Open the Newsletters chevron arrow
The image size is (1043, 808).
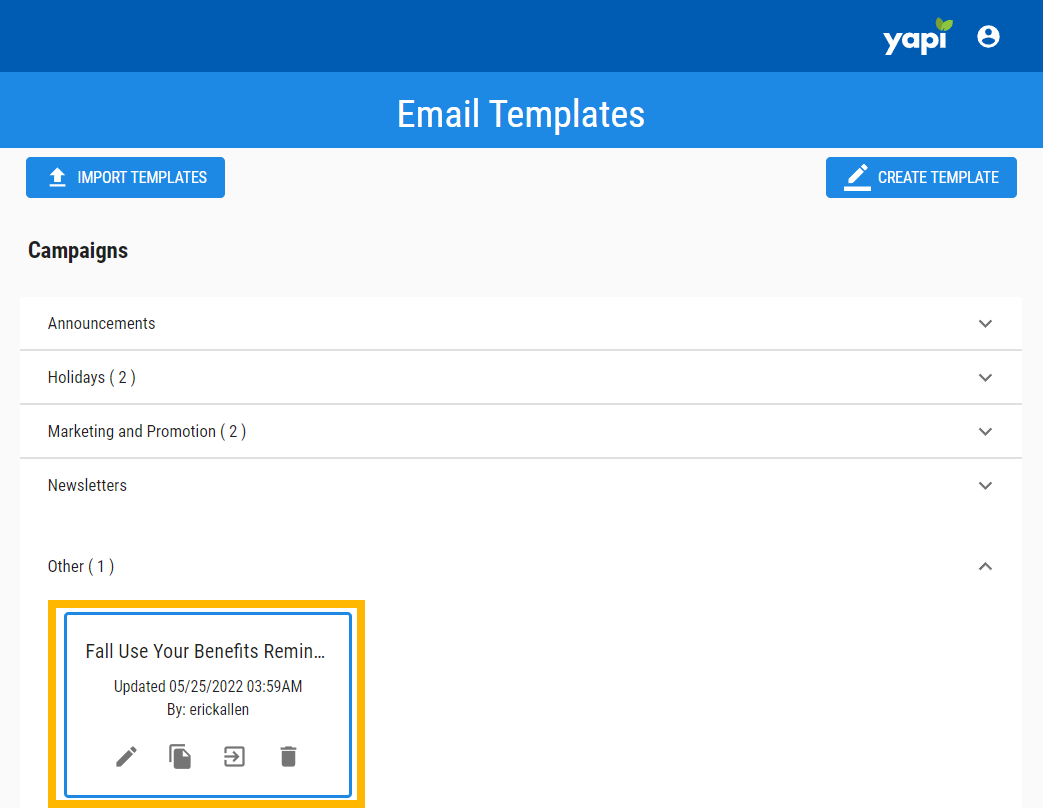(985, 486)
